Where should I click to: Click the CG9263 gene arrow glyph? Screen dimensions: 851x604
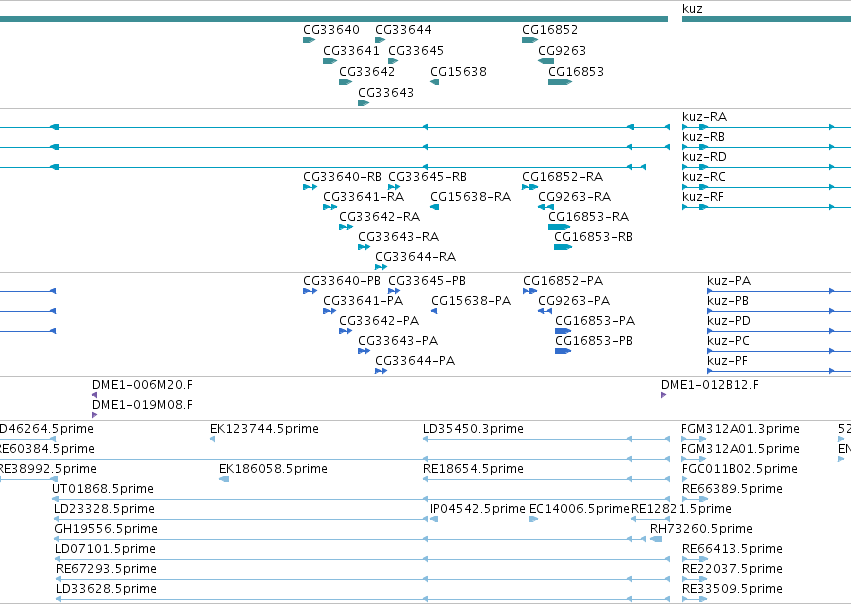(x=546, y=61)
